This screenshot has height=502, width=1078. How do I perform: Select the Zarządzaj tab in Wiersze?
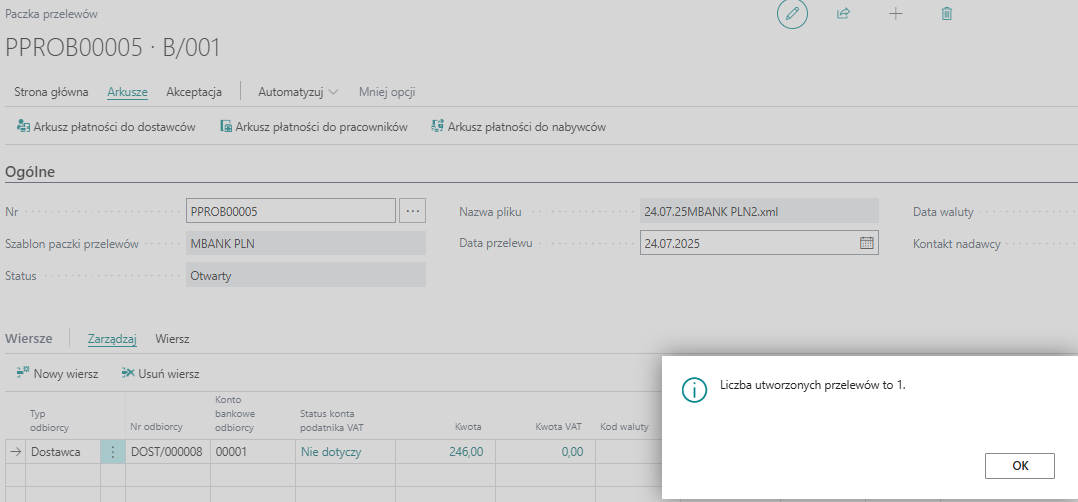click(113, 338)
